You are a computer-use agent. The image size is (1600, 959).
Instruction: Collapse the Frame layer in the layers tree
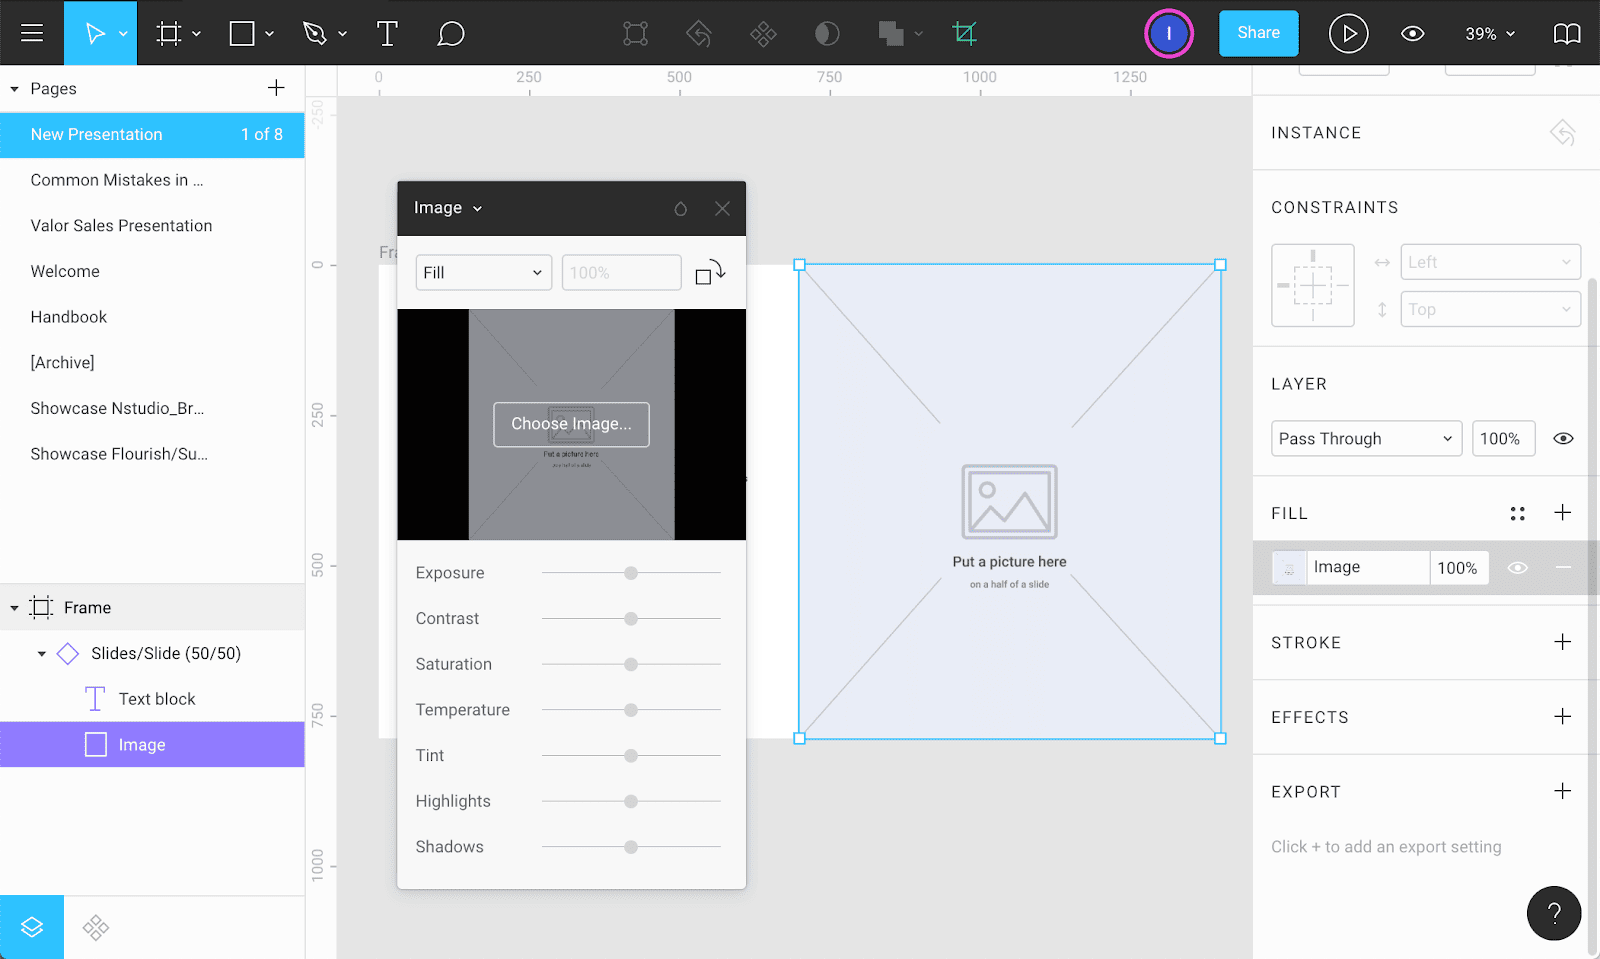15,607
